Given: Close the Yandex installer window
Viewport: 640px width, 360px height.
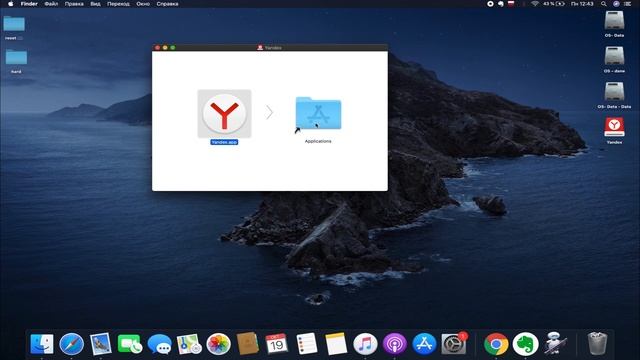Looking at the screenshot, I should tap(158, 48).
